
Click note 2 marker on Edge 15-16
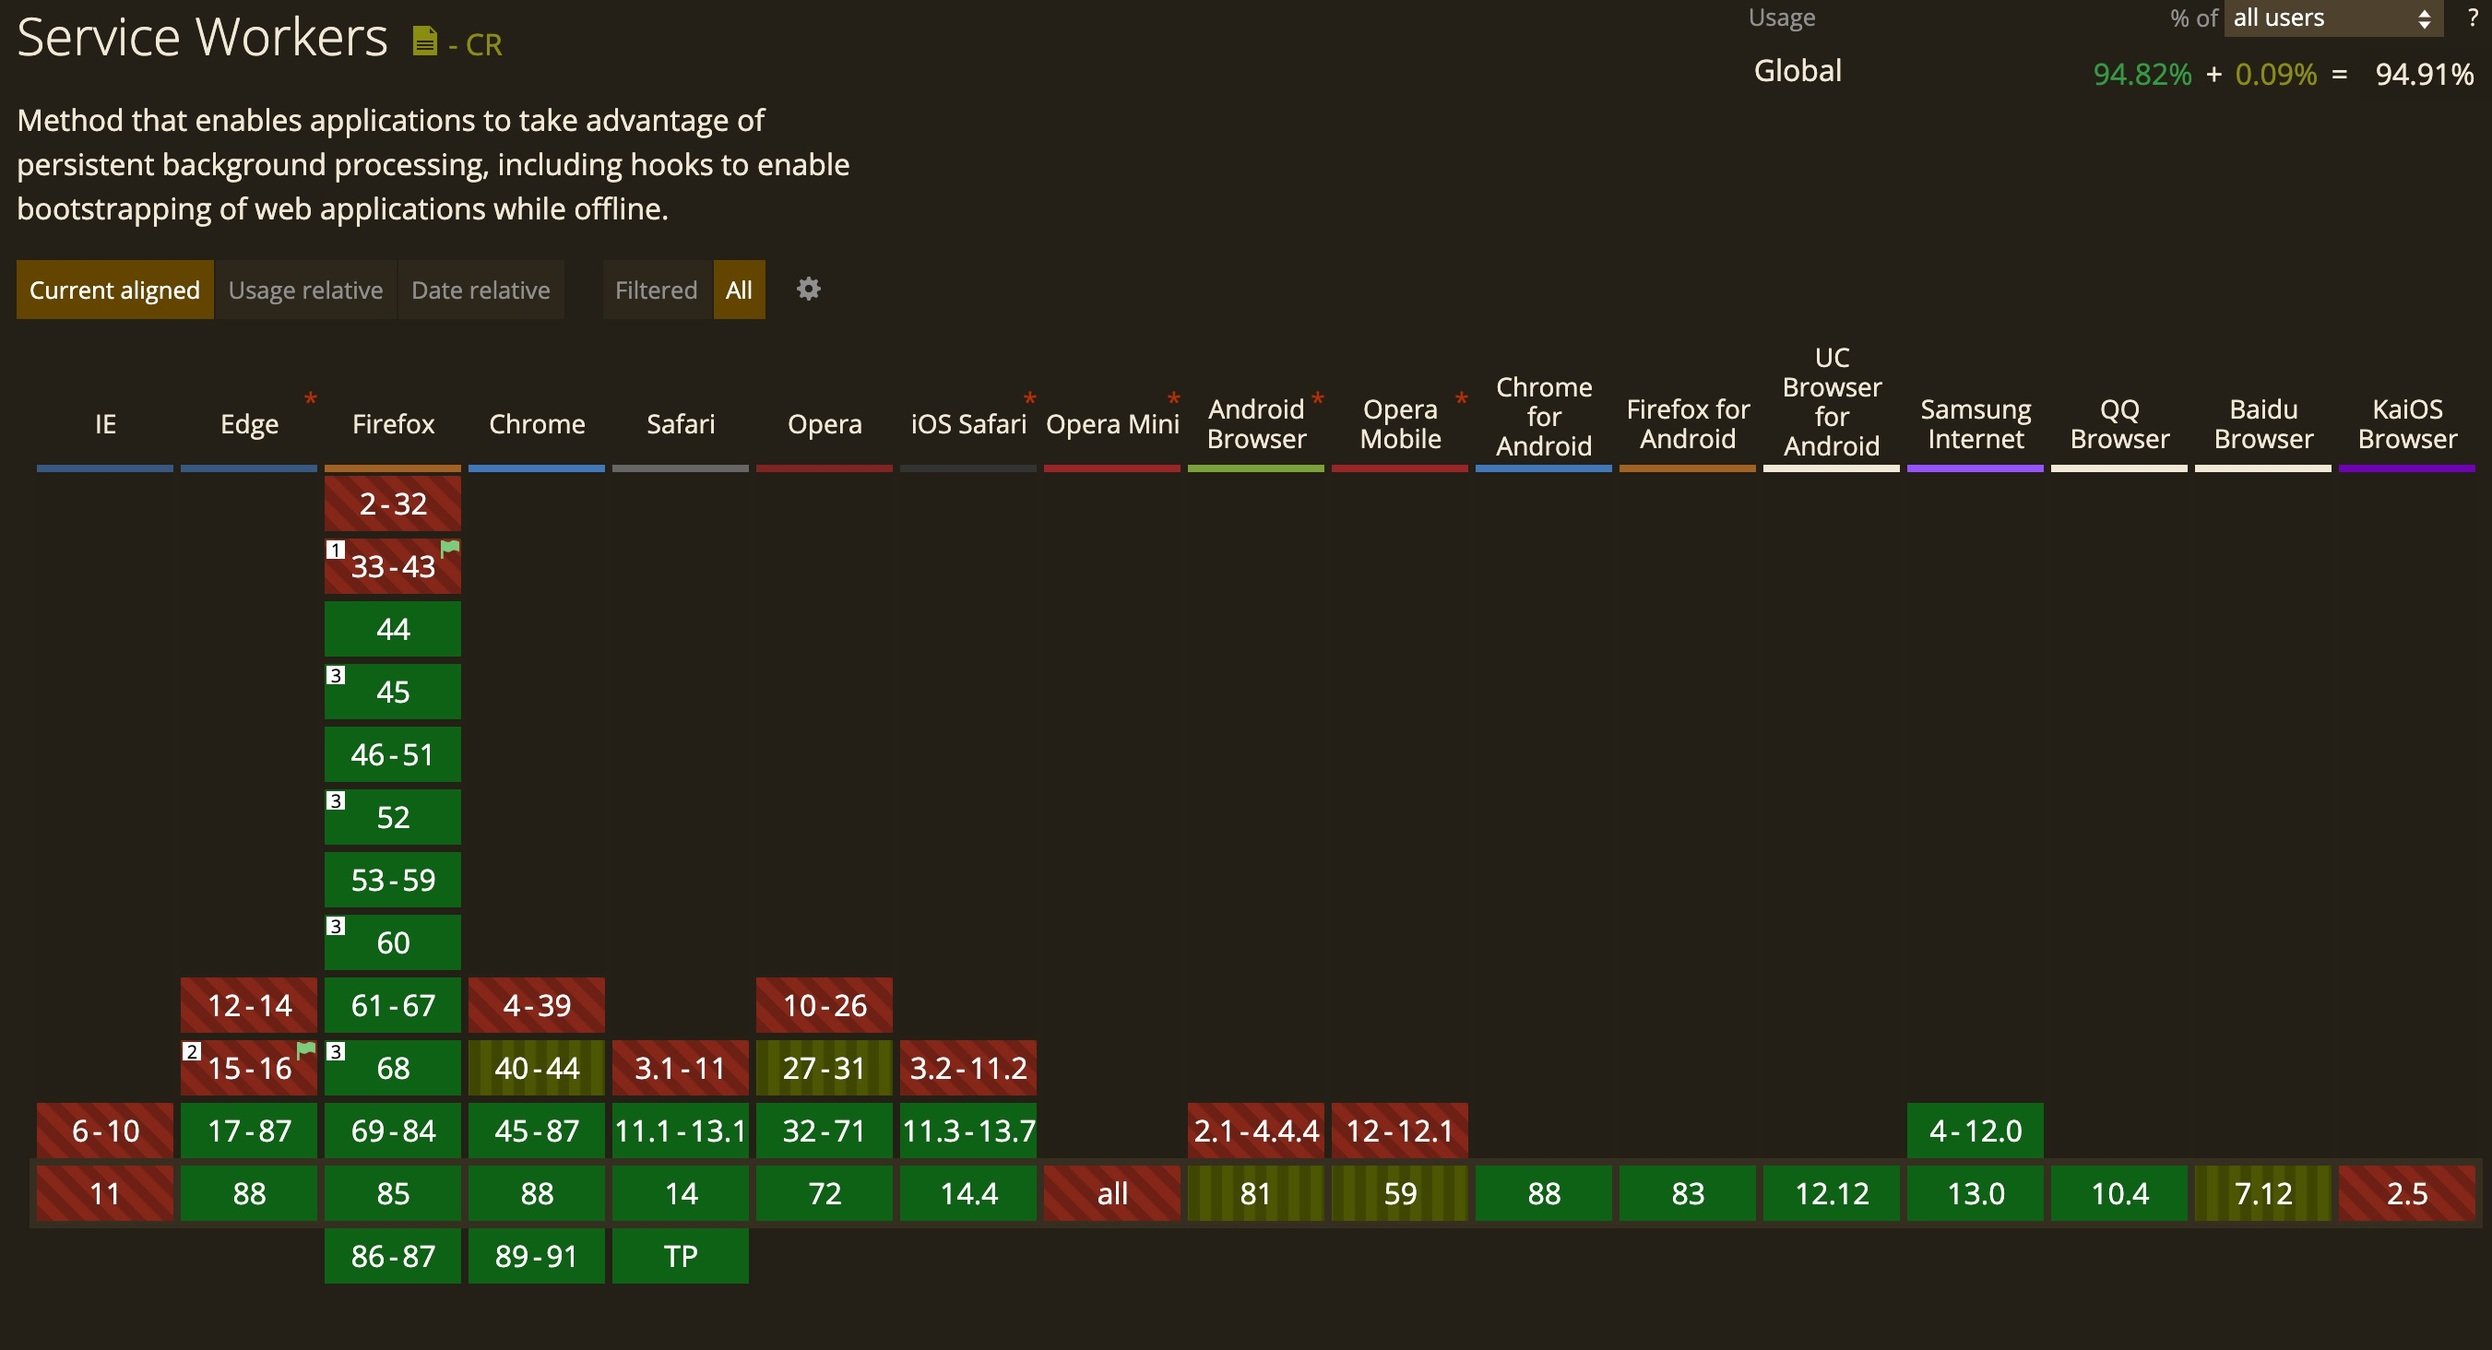coord(192,1051)
